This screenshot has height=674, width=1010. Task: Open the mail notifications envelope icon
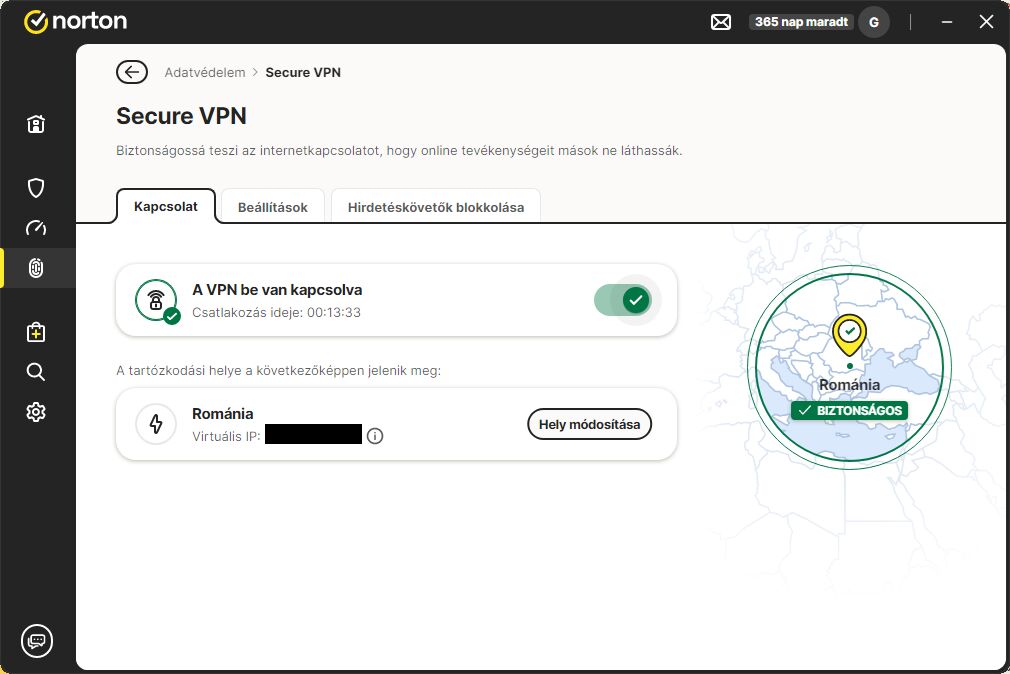tap(721, 22)
